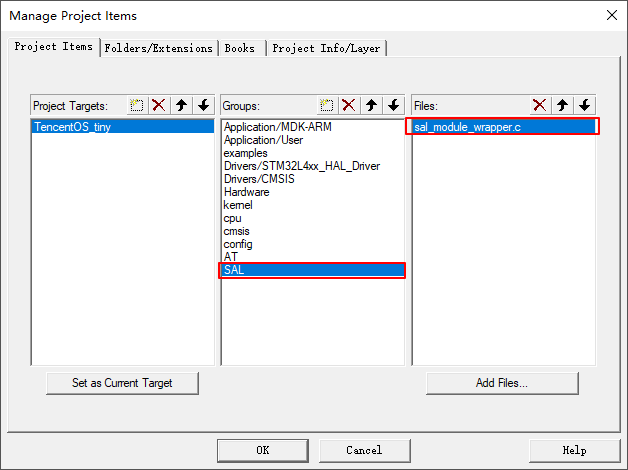The height and width of the screenshot is (470, 628).
Task: Open Help for this dialog
Action: (574, 450)
